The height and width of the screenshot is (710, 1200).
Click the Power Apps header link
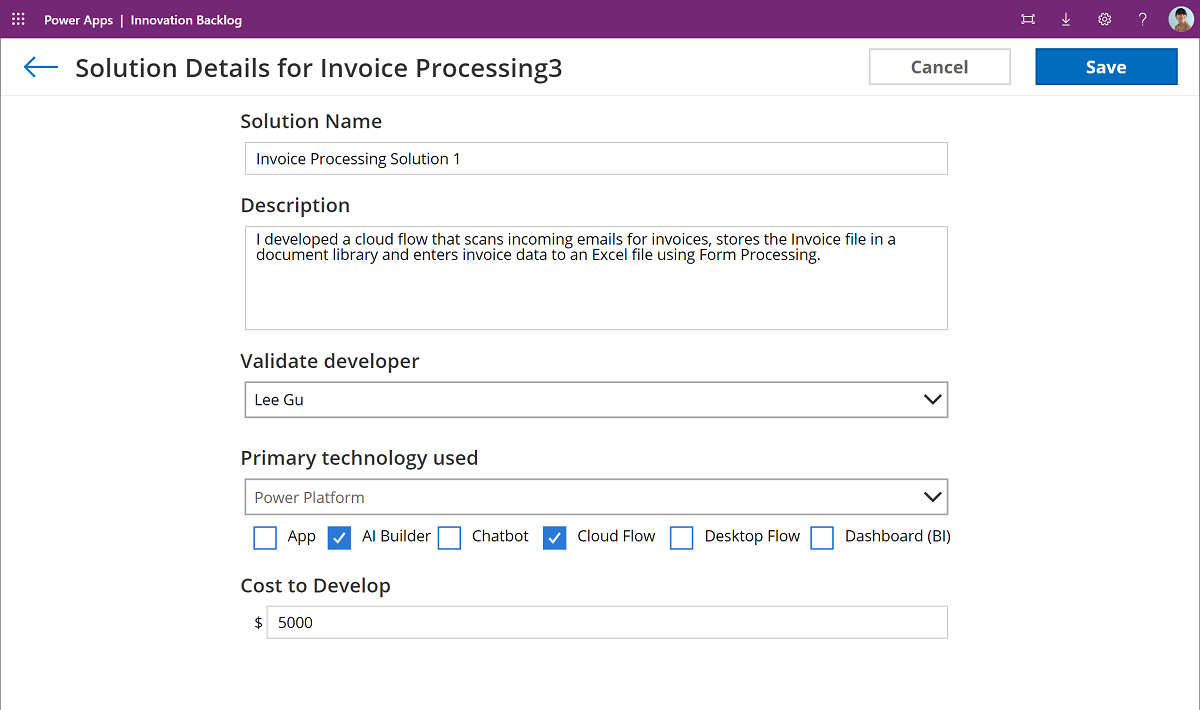coord(78,20)
